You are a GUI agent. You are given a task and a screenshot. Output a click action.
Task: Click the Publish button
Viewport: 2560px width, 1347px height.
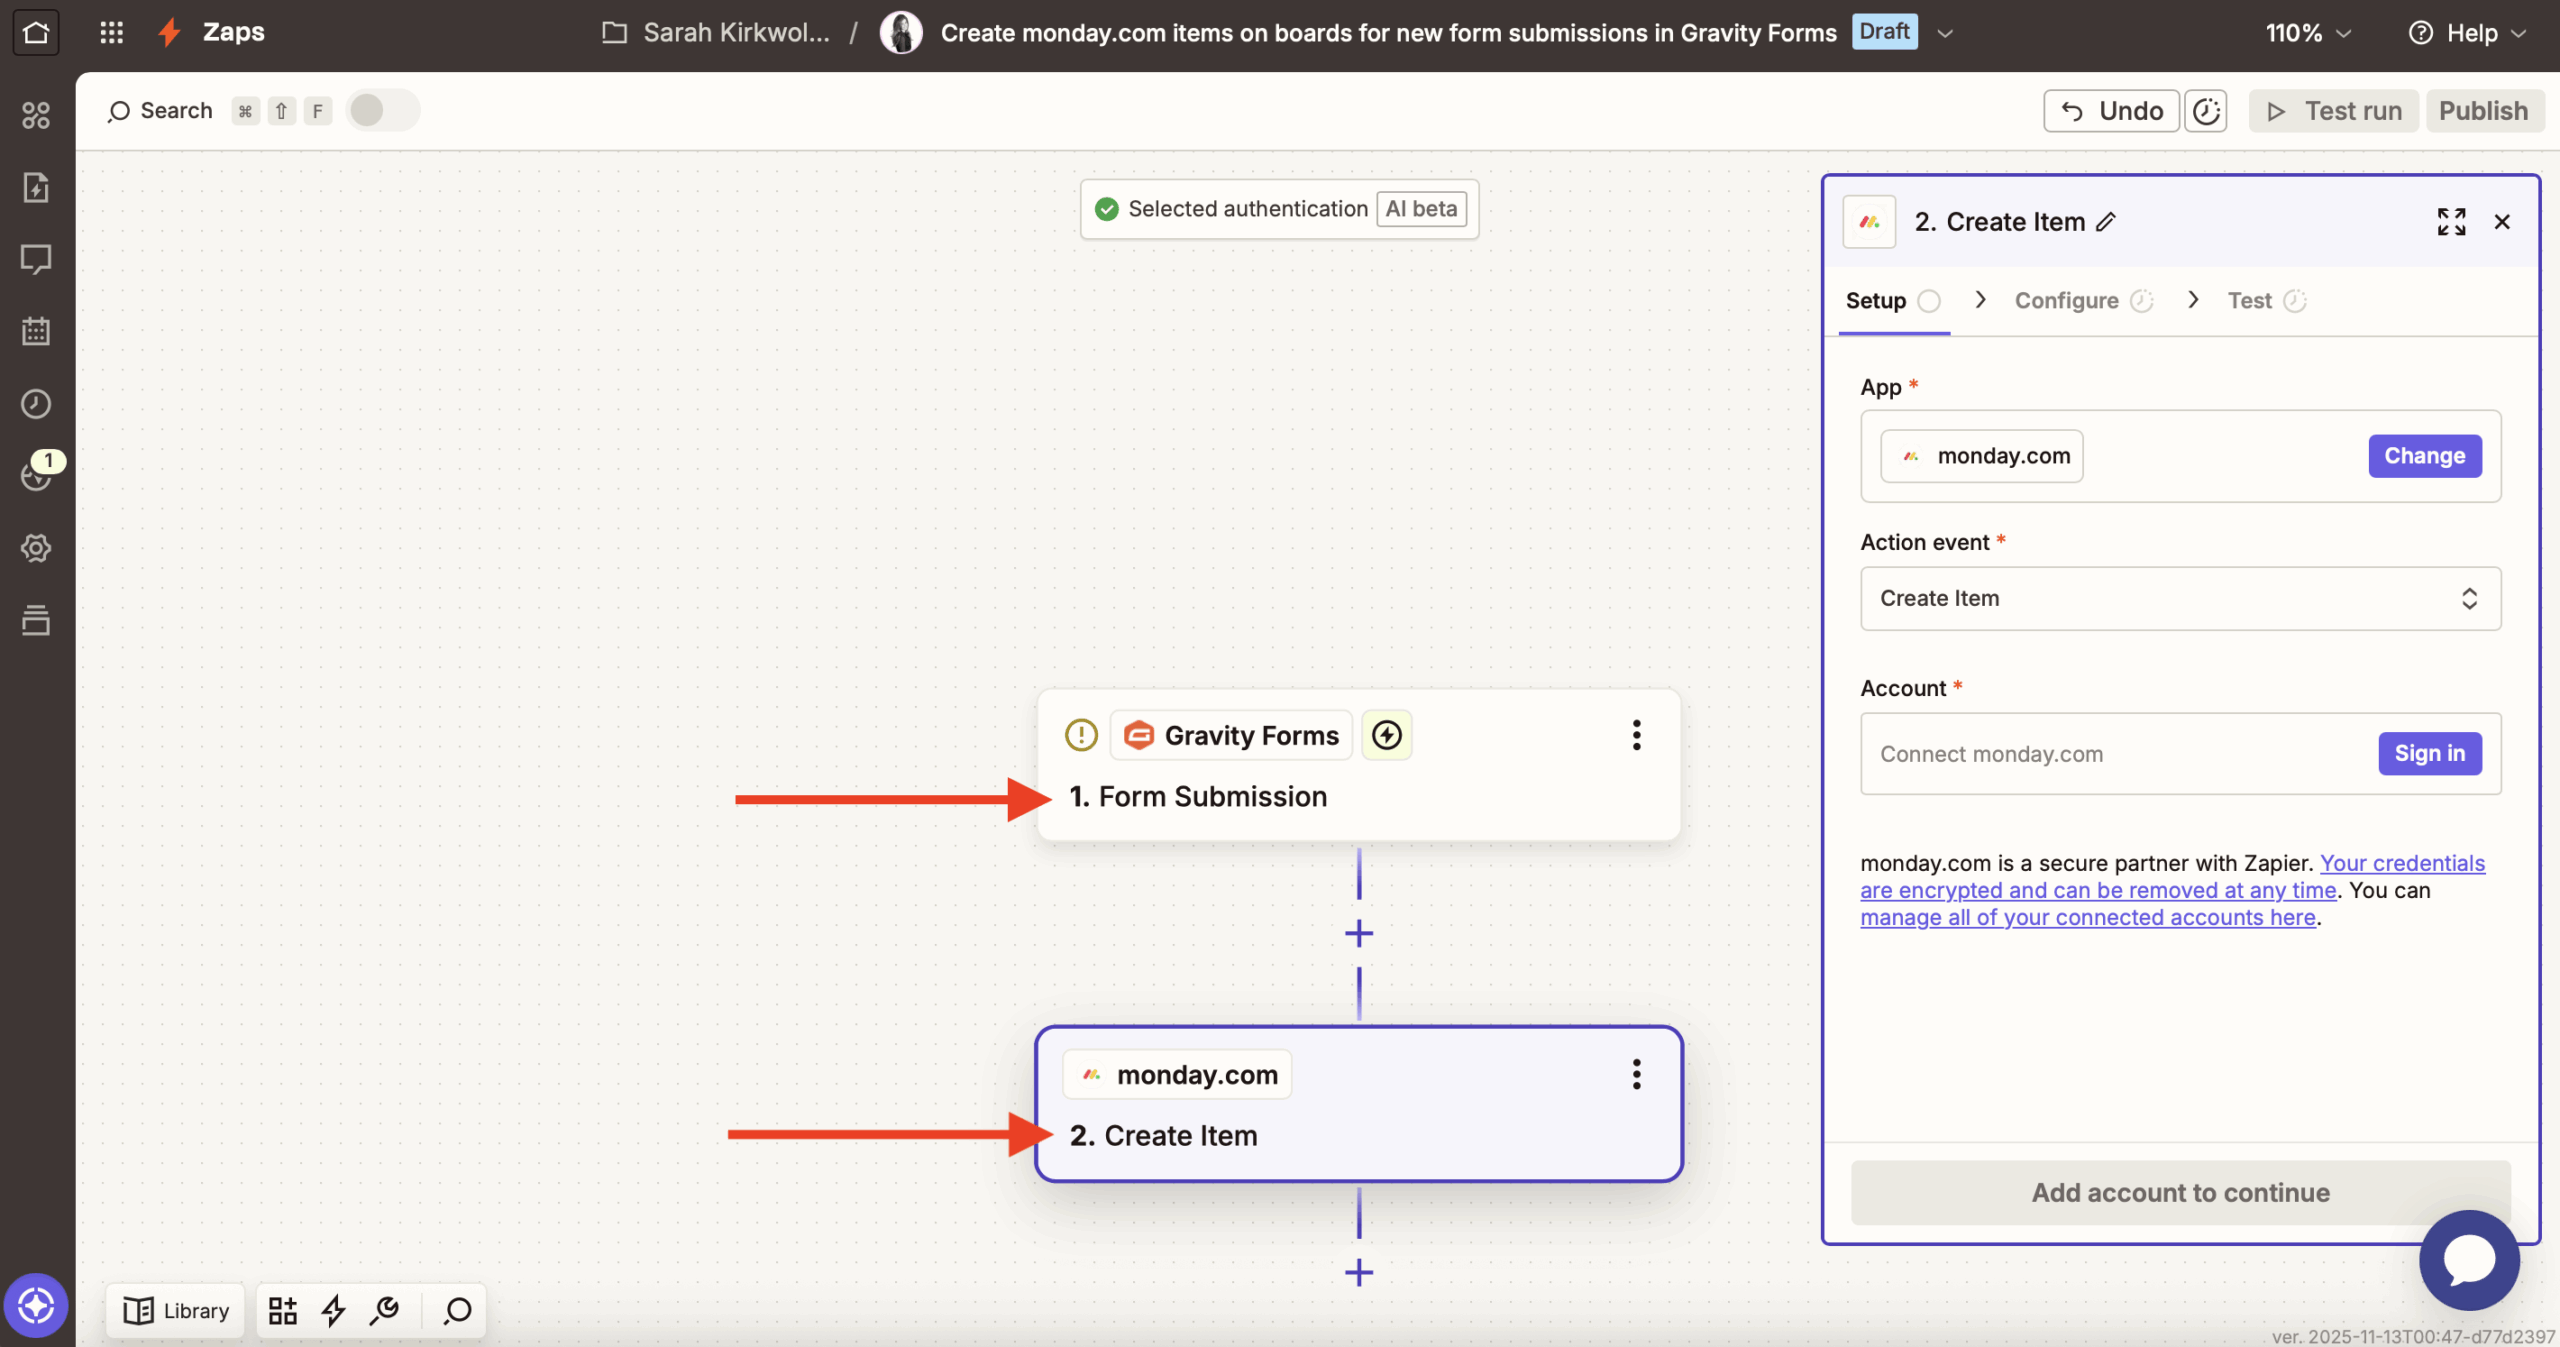[x=2483, y=110]
